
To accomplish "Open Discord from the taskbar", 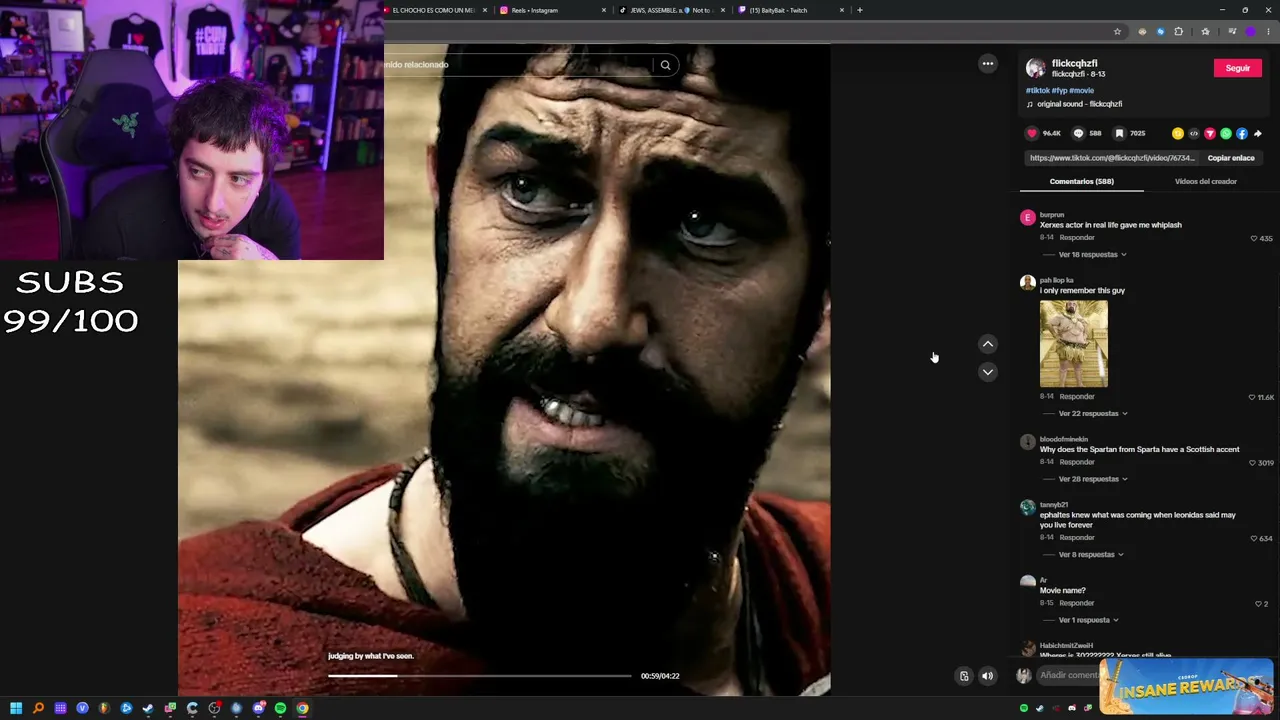I will click(x=258, y=709).
